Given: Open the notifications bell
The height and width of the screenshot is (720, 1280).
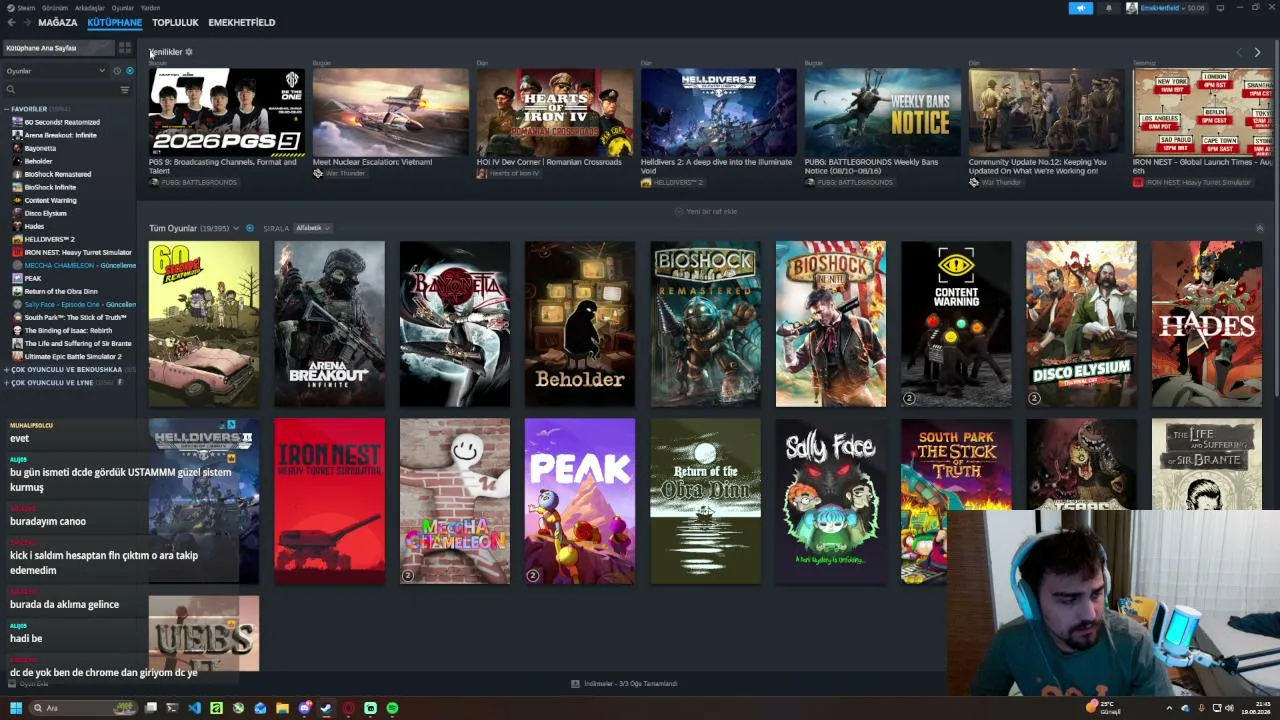Looking at the screenshot, I should (1108, 8).
